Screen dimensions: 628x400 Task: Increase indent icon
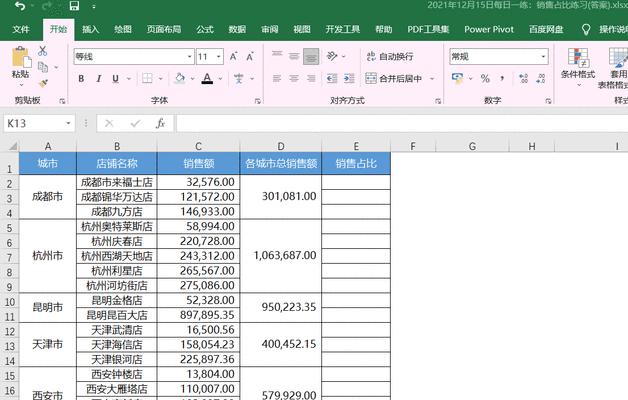tap(349, 78)
